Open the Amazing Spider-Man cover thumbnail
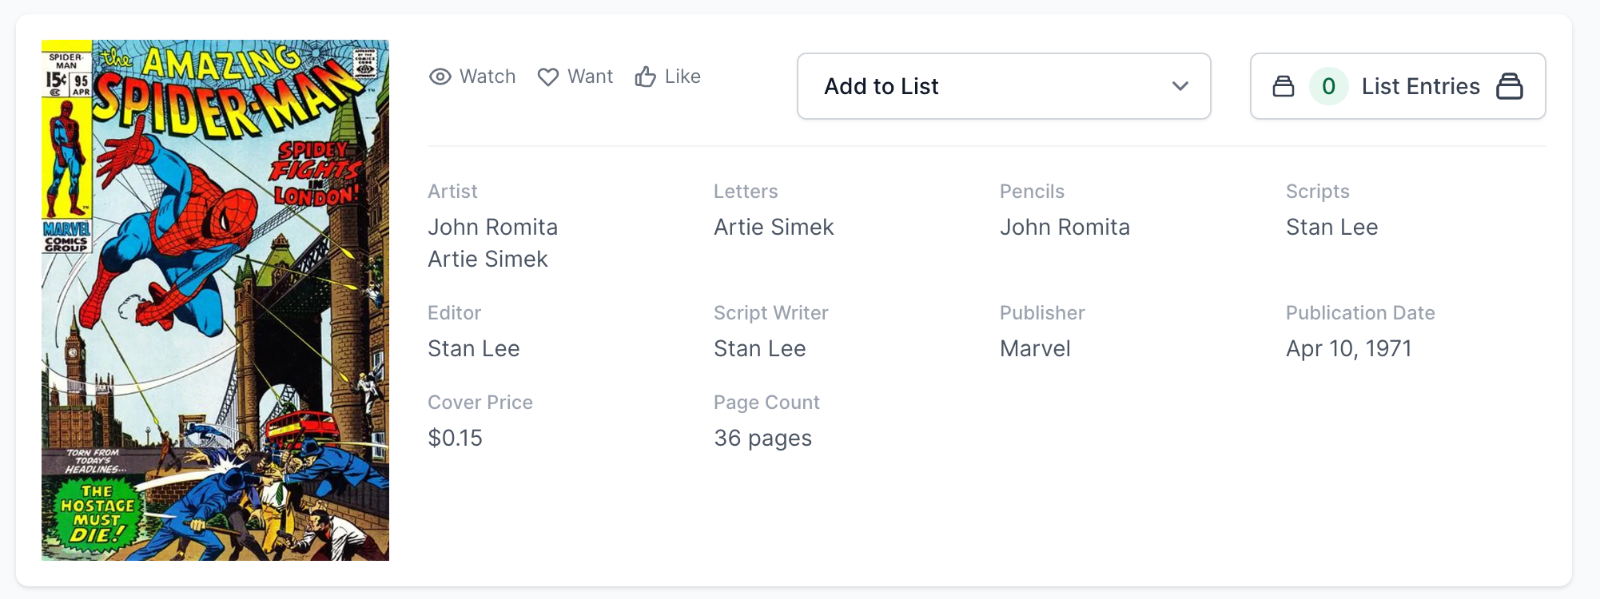The height and width of the screenshot is (599, 1600). [215, 300]
